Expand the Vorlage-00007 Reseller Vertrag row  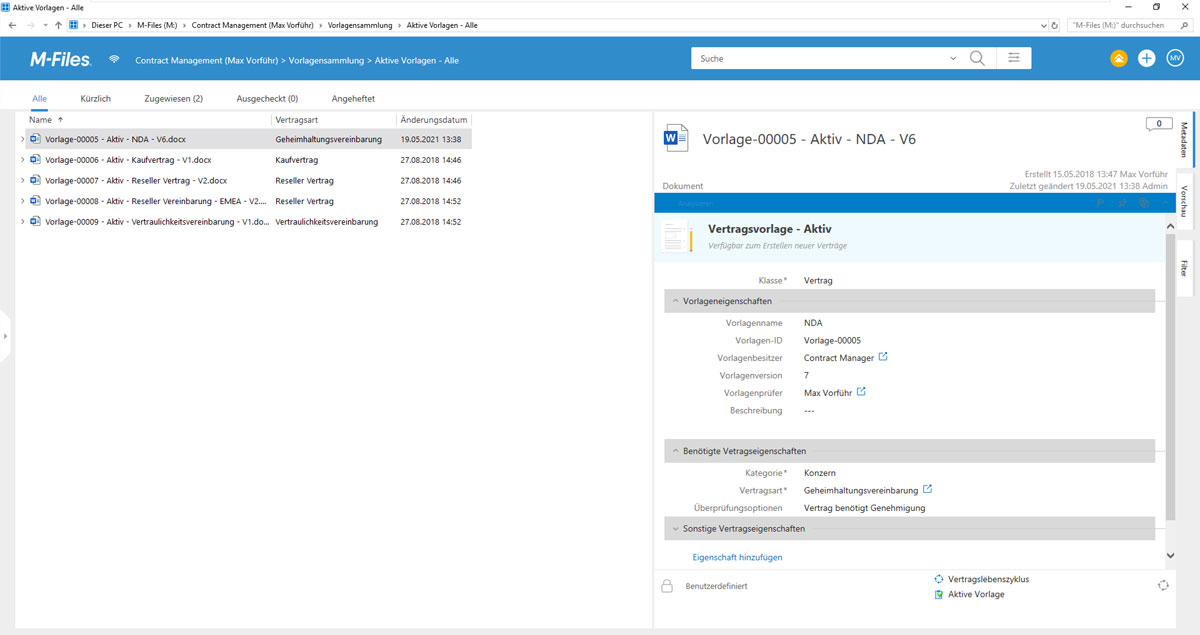click(x=23, y=180)
